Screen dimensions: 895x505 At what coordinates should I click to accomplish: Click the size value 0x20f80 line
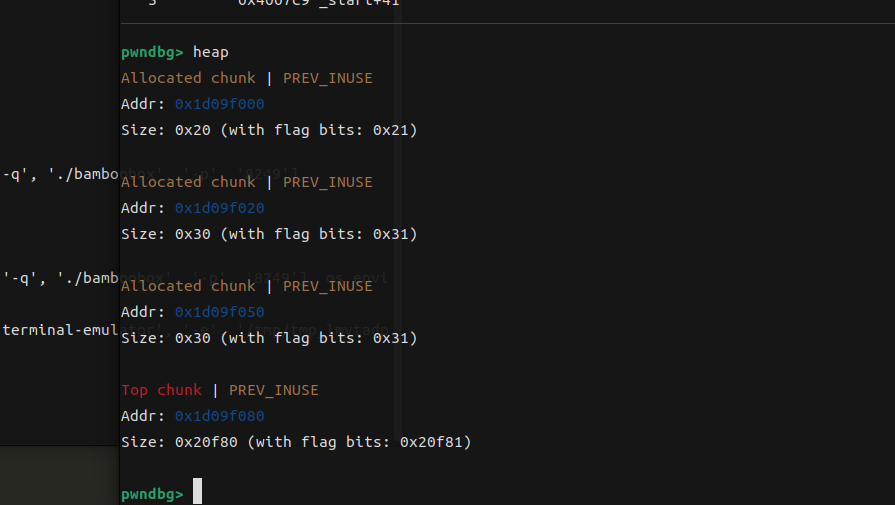(296, 442)
